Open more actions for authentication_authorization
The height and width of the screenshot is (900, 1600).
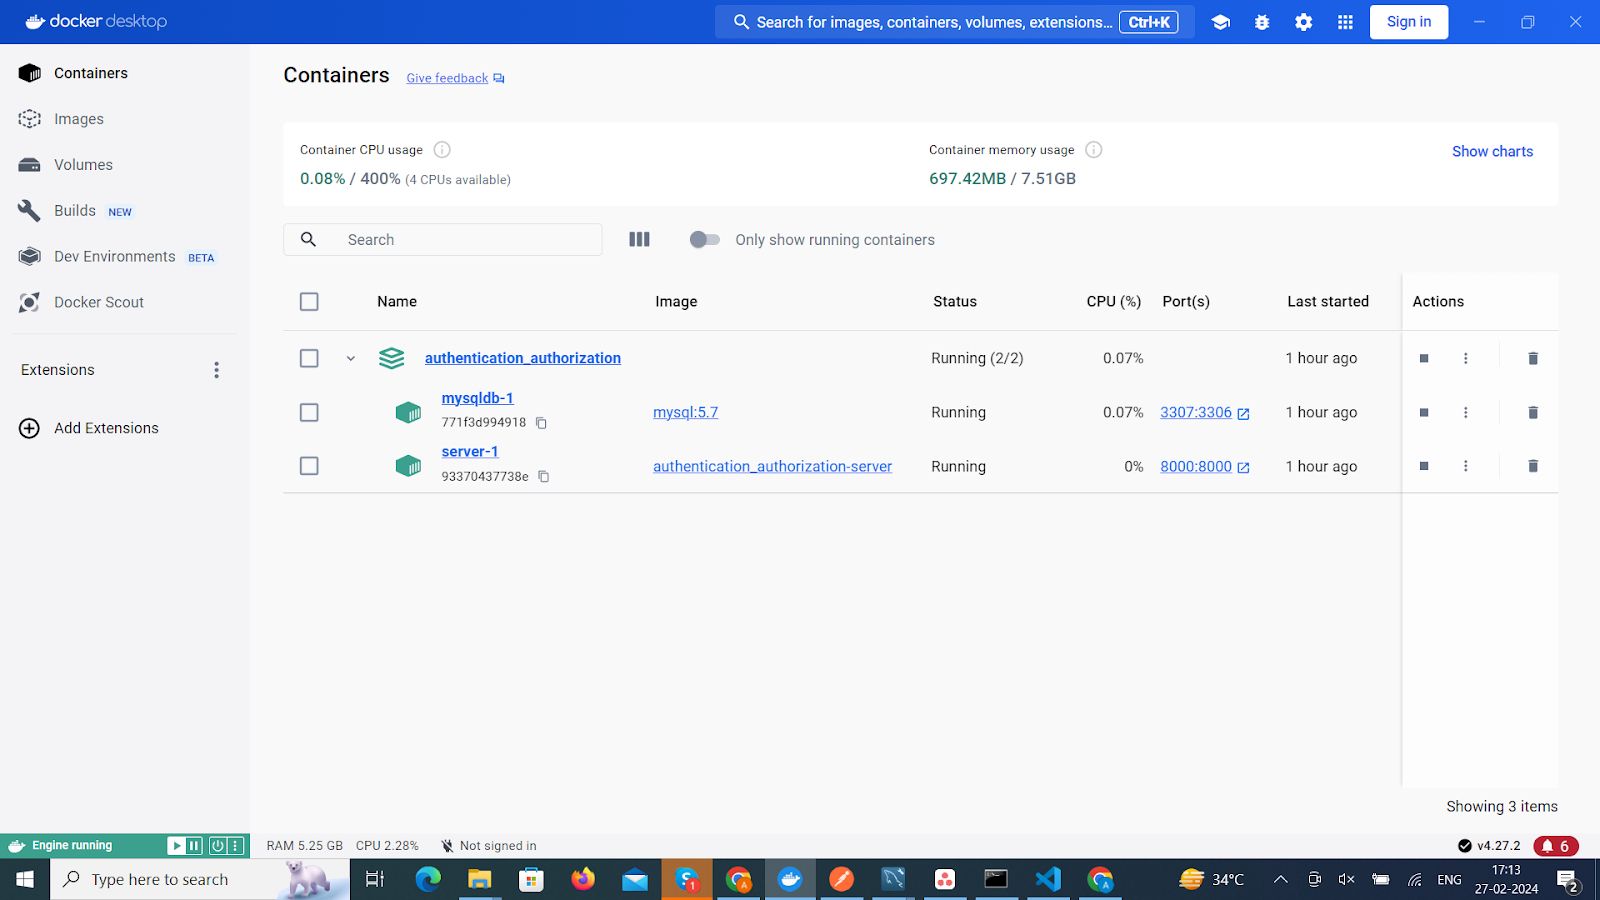[x=1466, y=358]
